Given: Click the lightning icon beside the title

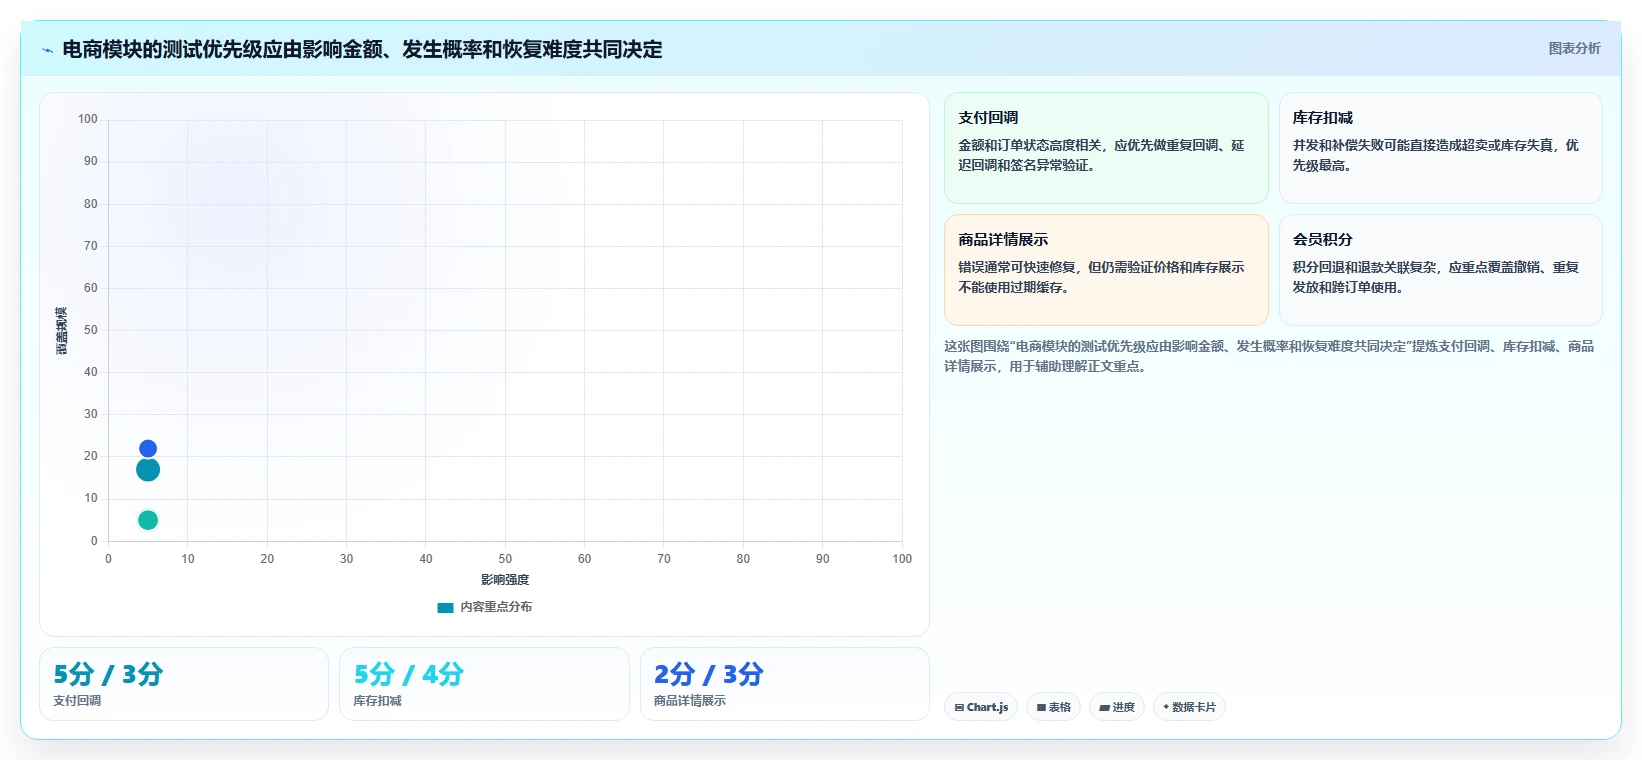Looking at the screenshot, I should tap(48, 50).
